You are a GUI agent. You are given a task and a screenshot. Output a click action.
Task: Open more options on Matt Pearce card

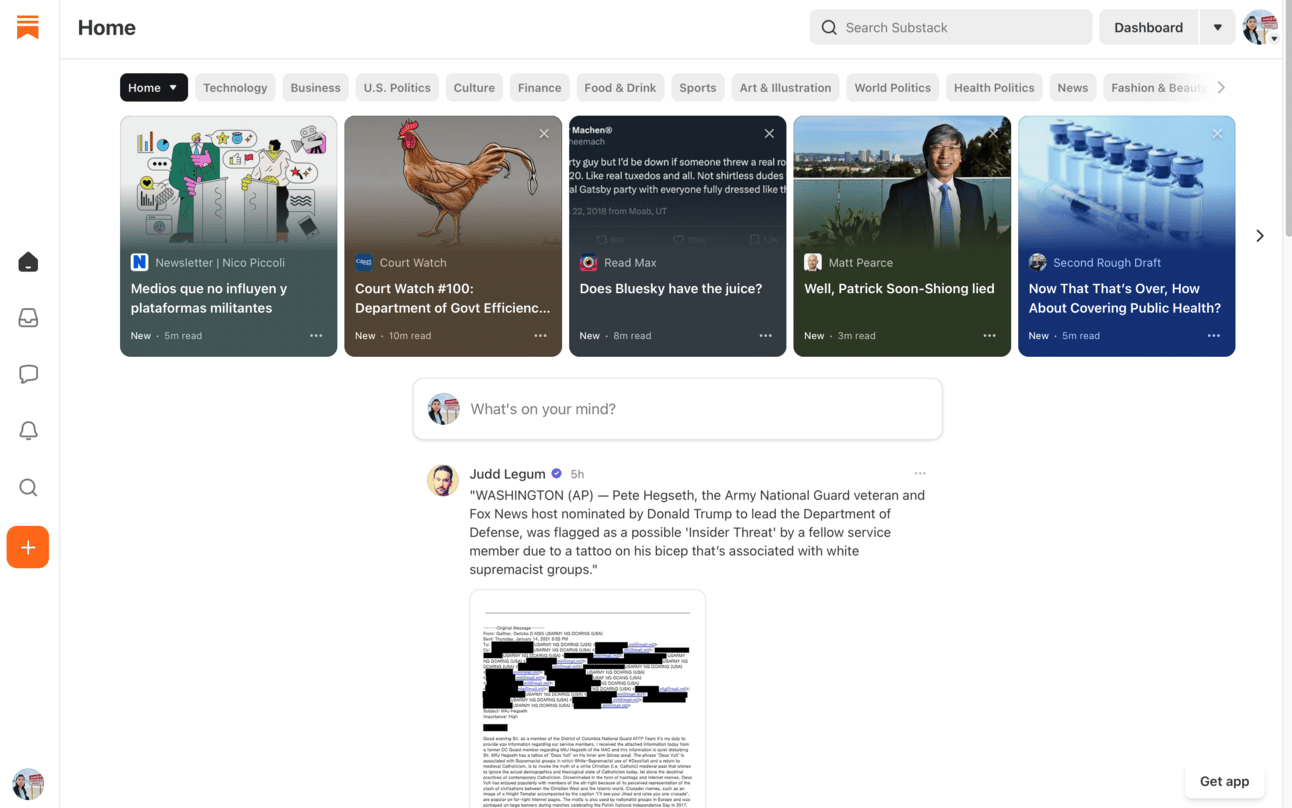pos(989,336)
